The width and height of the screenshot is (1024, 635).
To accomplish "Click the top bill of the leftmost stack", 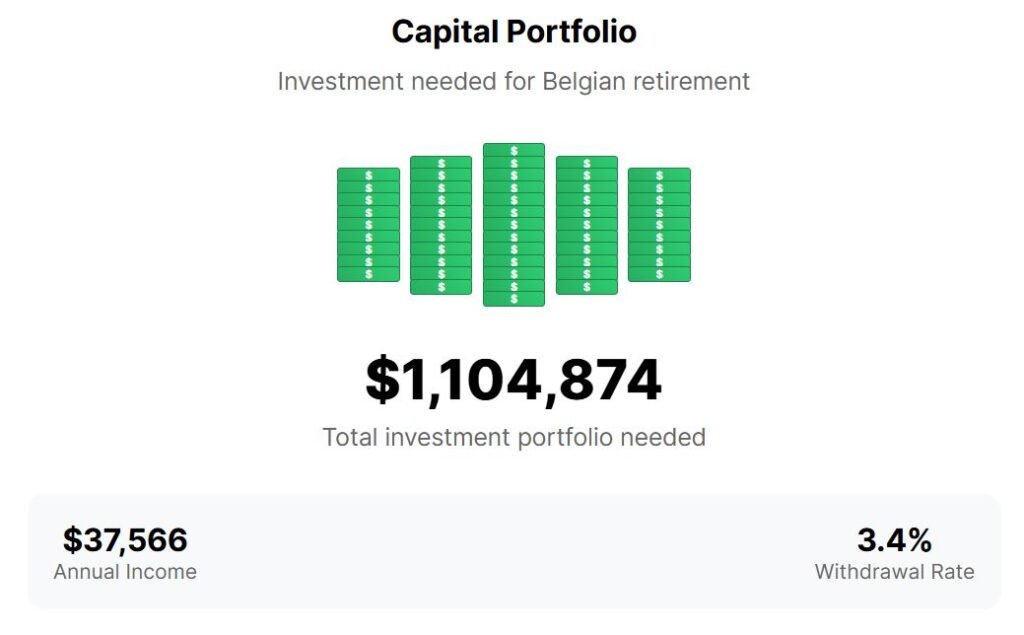I will pos(368,175).
